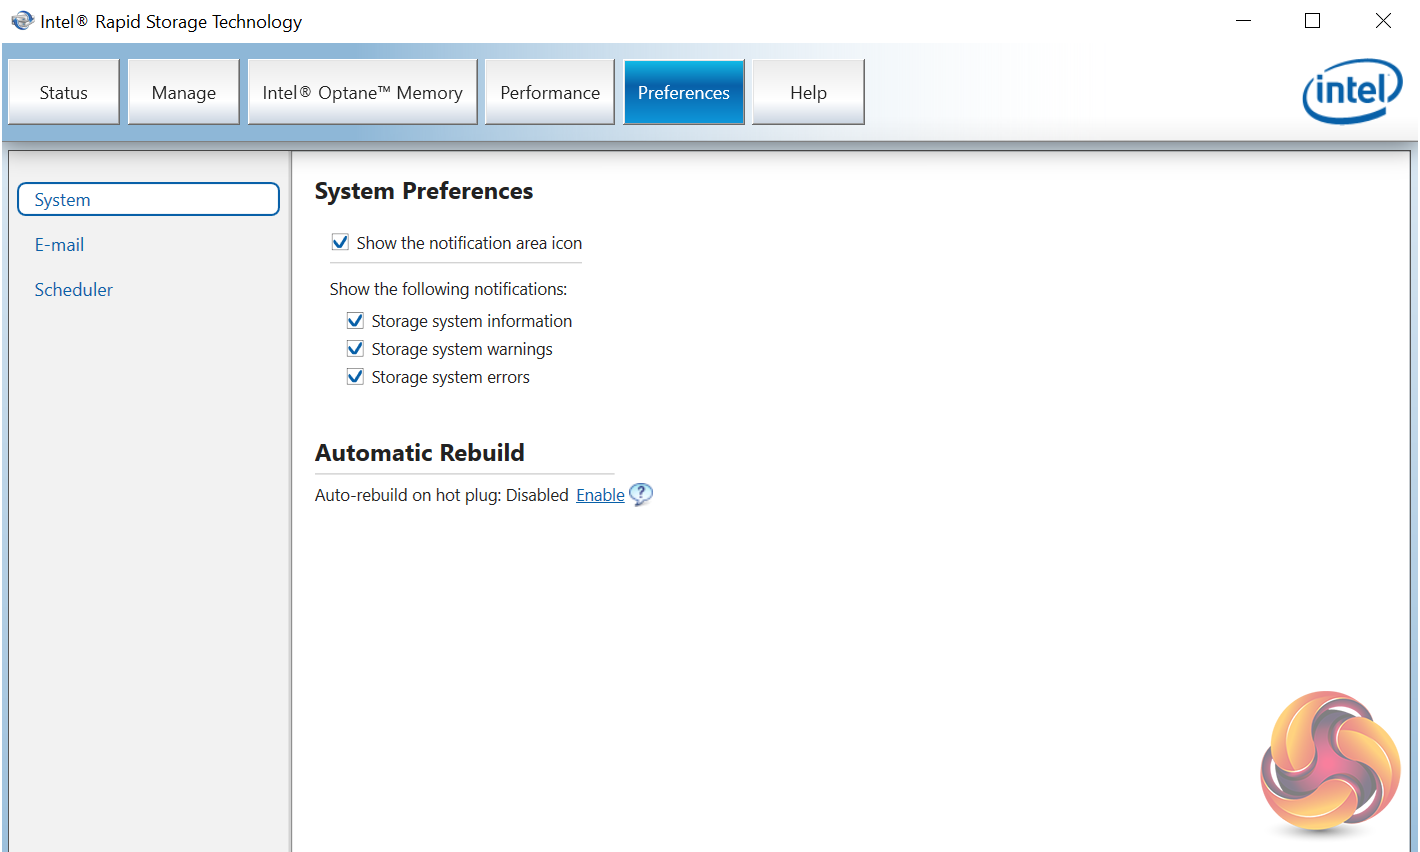Click the Preferences tab

[x=684, y=92]
